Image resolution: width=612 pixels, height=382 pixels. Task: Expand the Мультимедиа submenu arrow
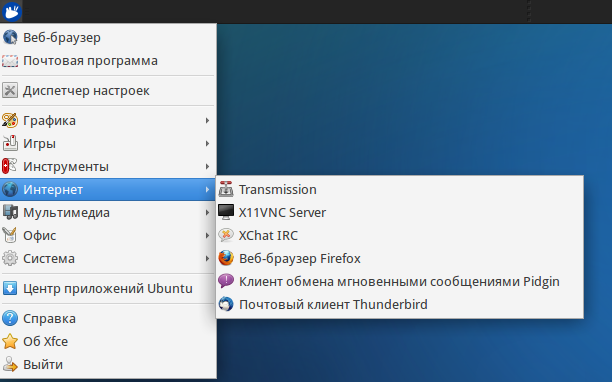(x=207, y=213)
